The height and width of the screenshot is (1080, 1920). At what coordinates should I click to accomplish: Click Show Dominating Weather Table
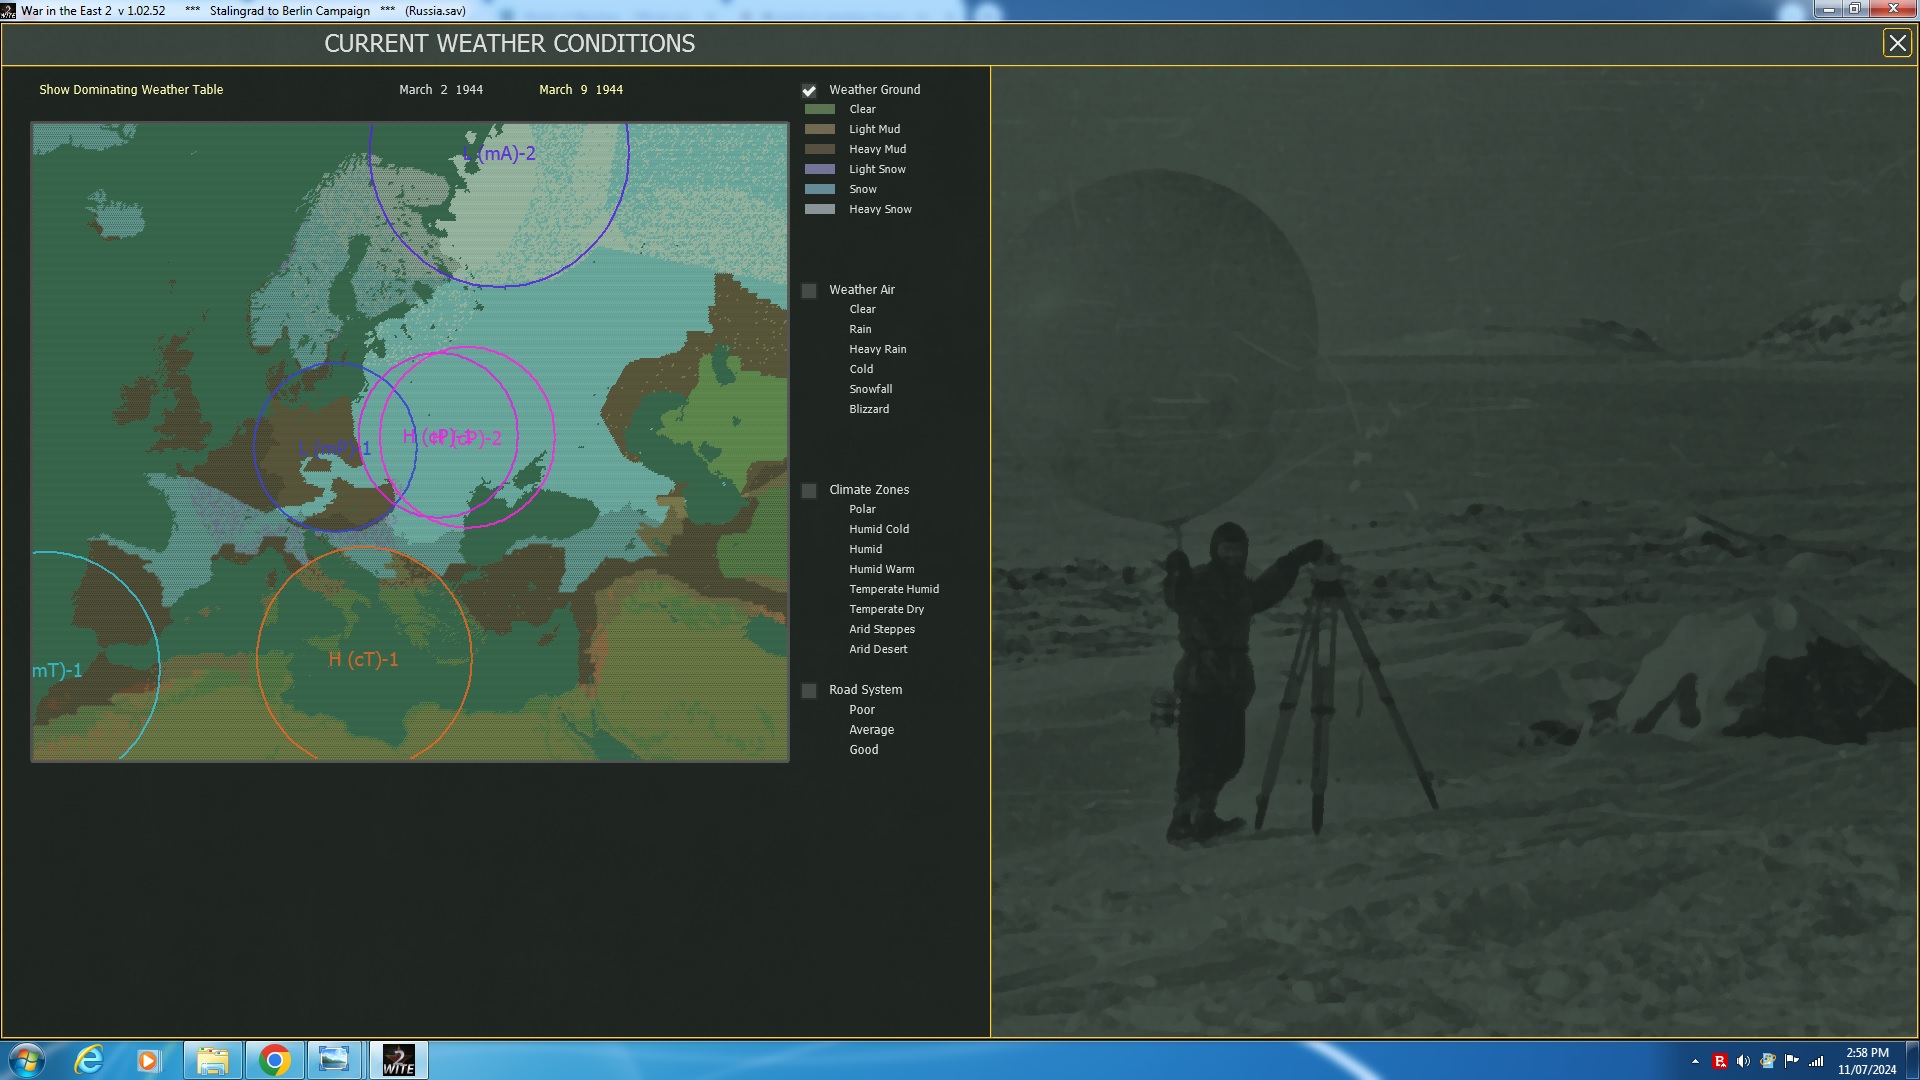pos(131,90)
